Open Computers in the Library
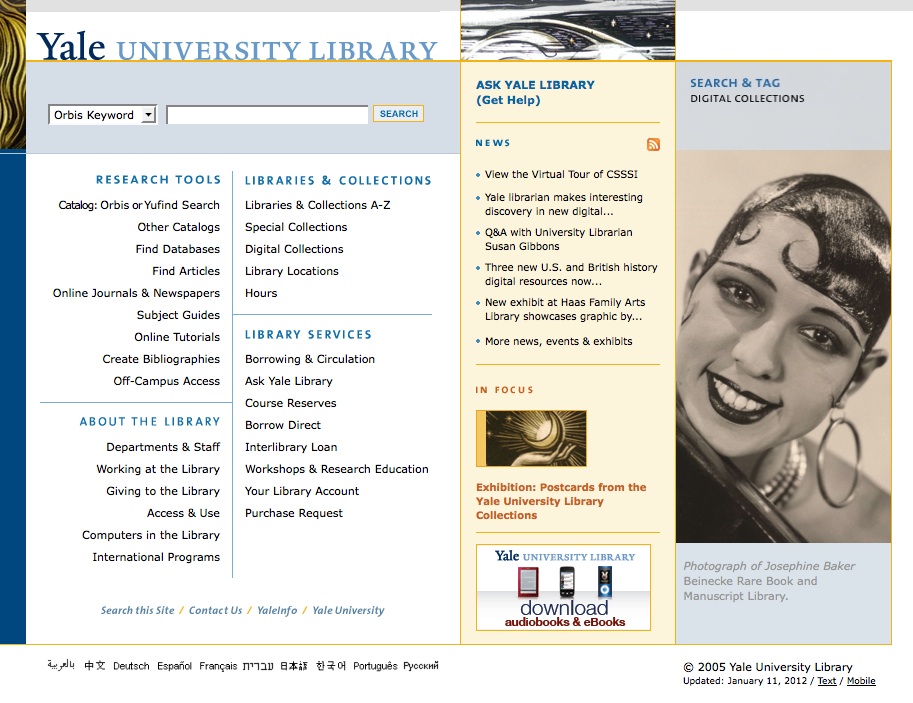 pos(151,535)
